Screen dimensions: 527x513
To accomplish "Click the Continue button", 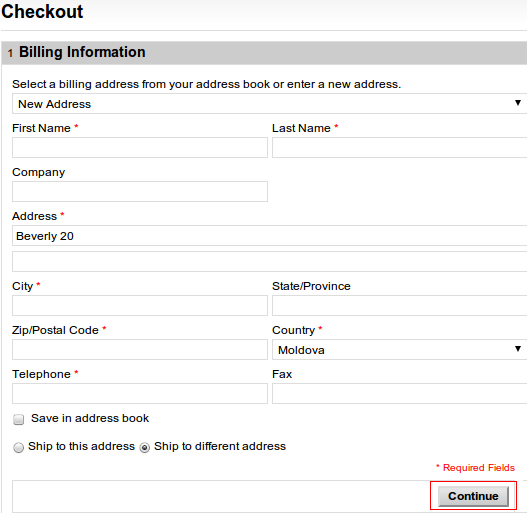I will 473,496.
